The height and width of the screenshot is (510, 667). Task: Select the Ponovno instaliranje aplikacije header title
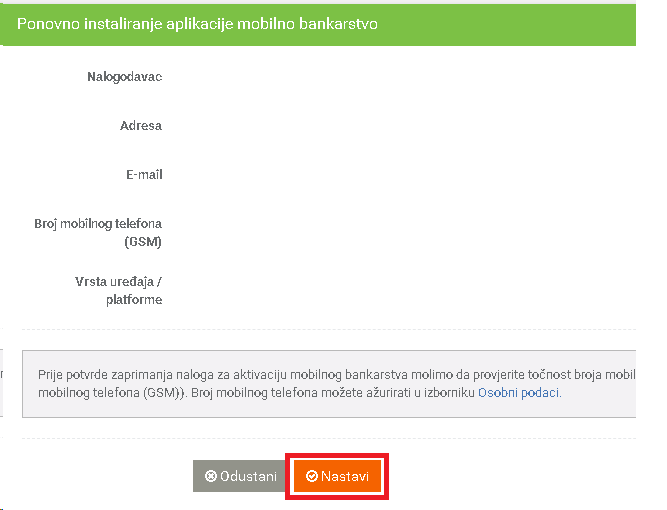point(197,24)
